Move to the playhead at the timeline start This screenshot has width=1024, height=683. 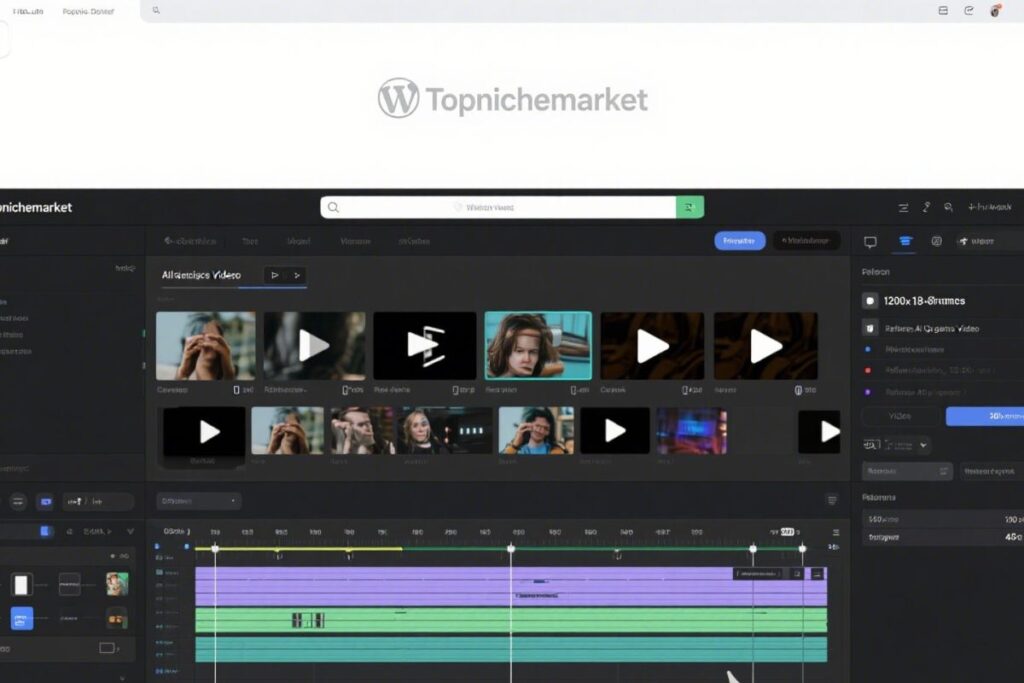click(215, 548)
